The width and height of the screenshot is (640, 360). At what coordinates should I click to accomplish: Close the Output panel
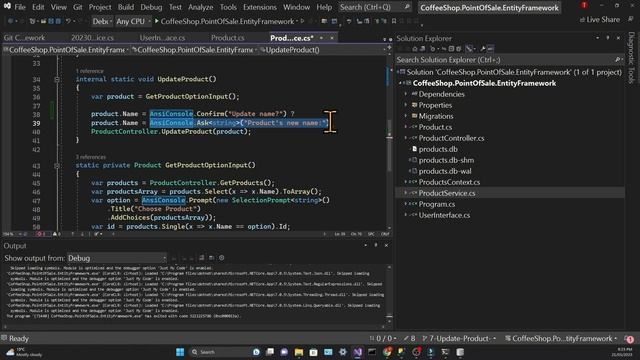pos(386,245)
